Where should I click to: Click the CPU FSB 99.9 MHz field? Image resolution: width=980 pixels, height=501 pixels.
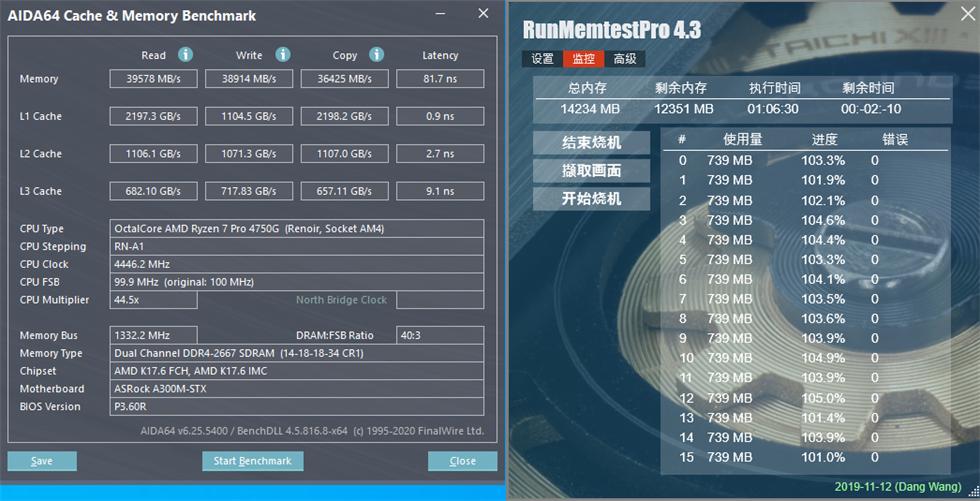(296, 282)
